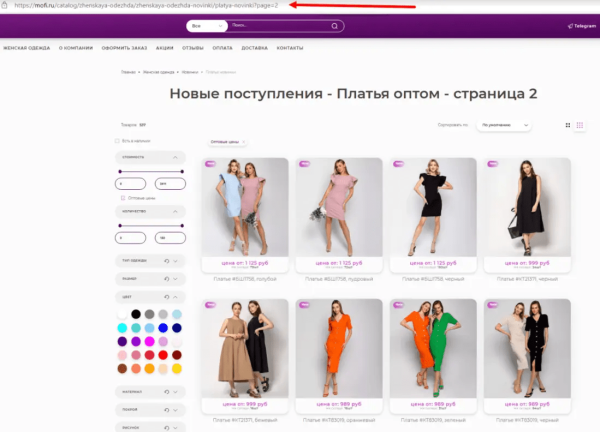Expand the 'Рисунок' filter section

(175, 428)
